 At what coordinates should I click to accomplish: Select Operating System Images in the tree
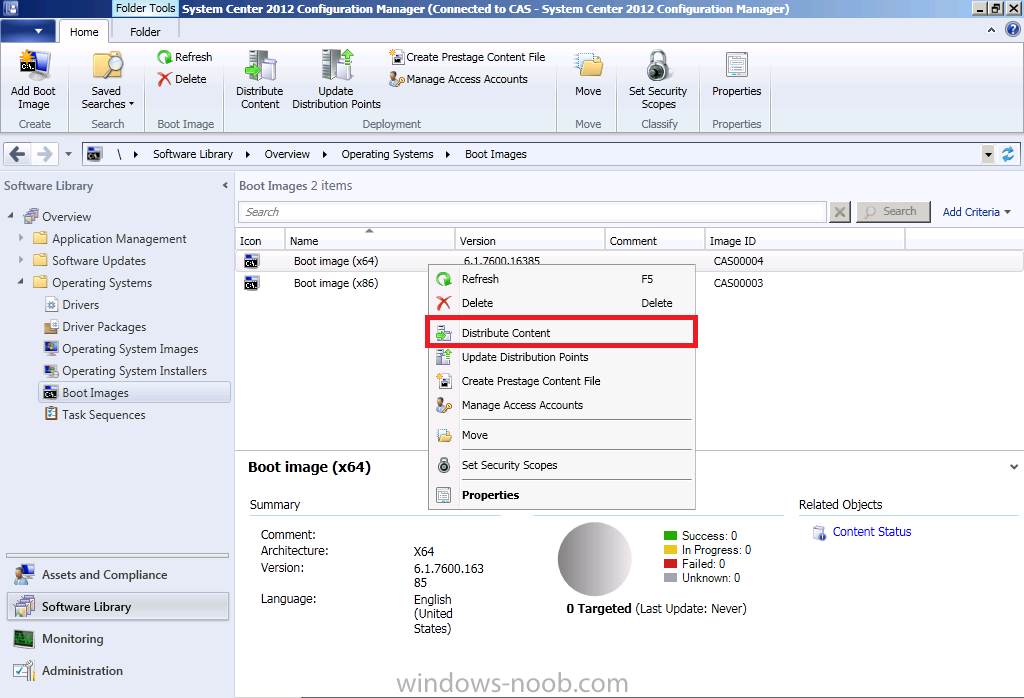130,349
